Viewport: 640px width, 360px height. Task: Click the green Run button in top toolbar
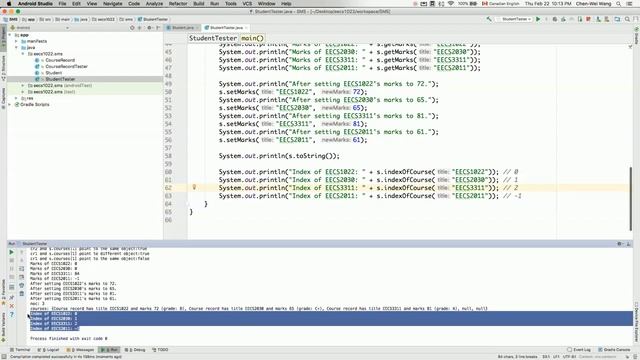[538, 19]
